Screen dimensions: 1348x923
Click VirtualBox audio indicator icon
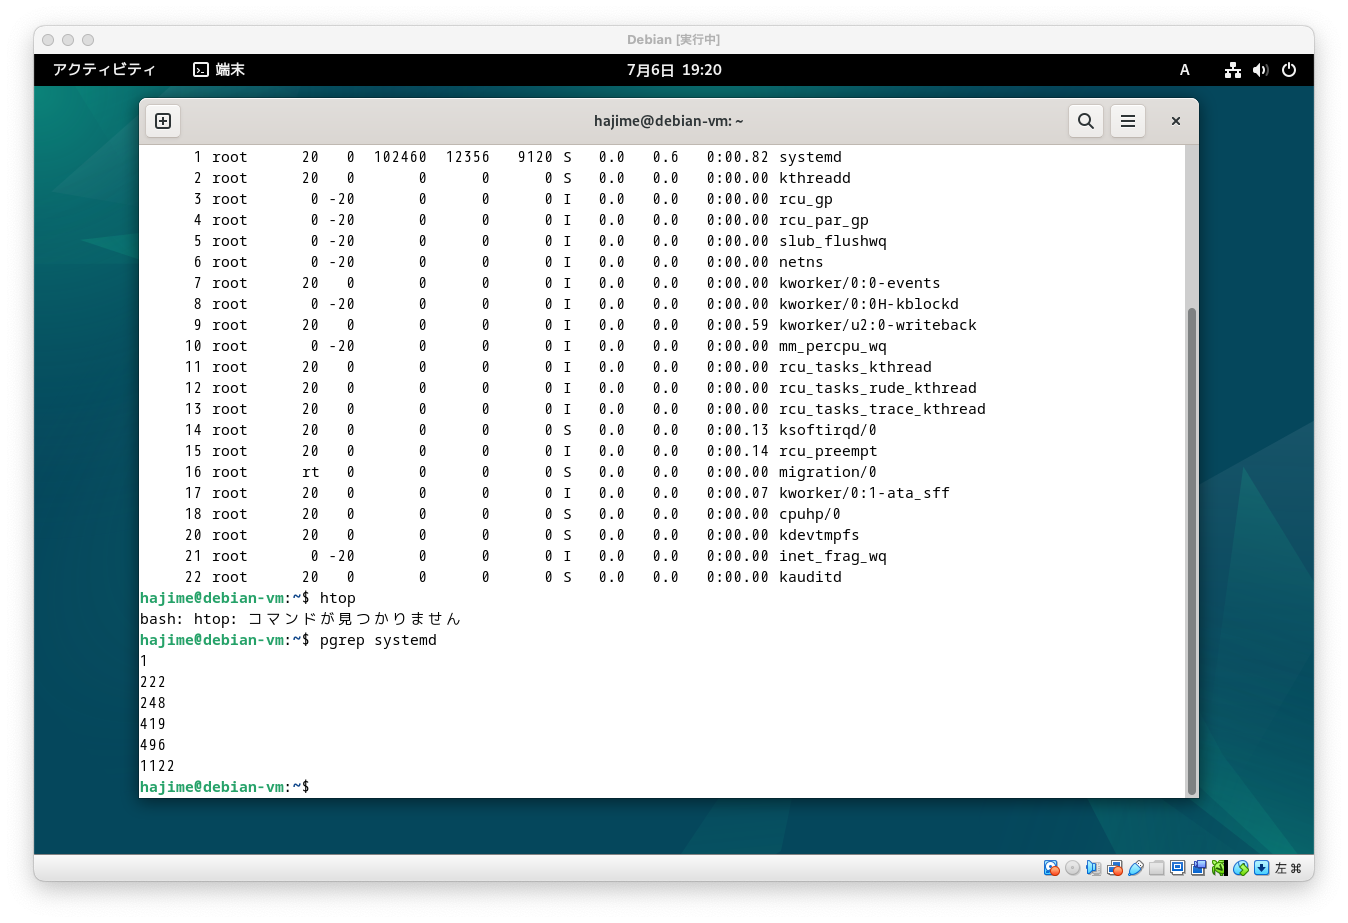pyautogui.click(x=1093, y=868)
